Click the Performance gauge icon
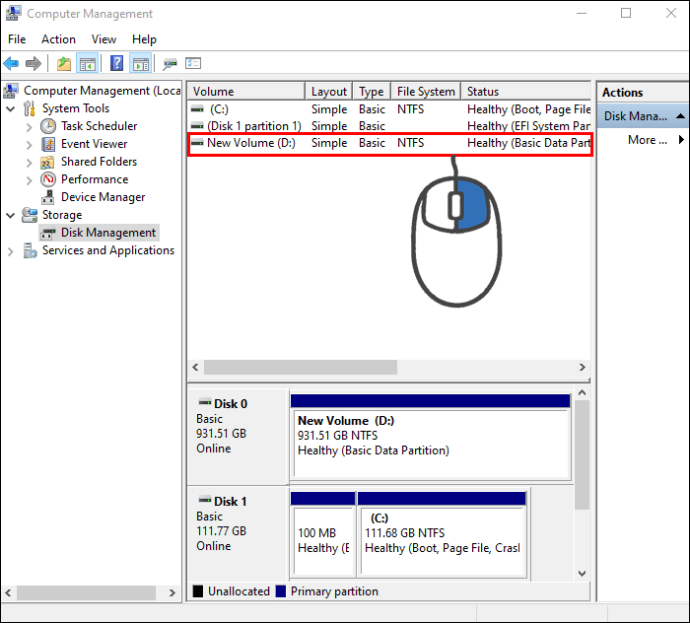Viewport: 690px width, 623px height. click(48, 179)
